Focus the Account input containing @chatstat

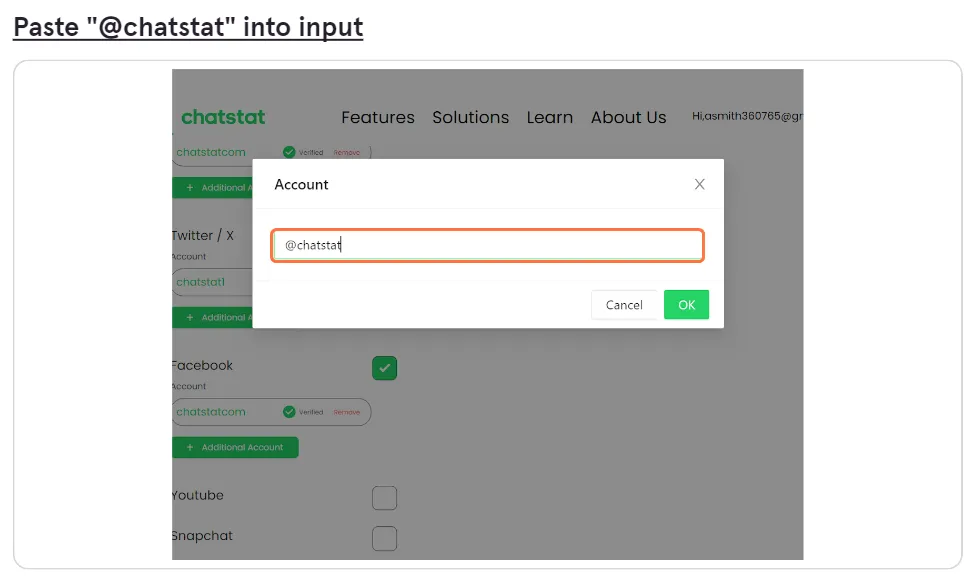click(x=488, y=245)
